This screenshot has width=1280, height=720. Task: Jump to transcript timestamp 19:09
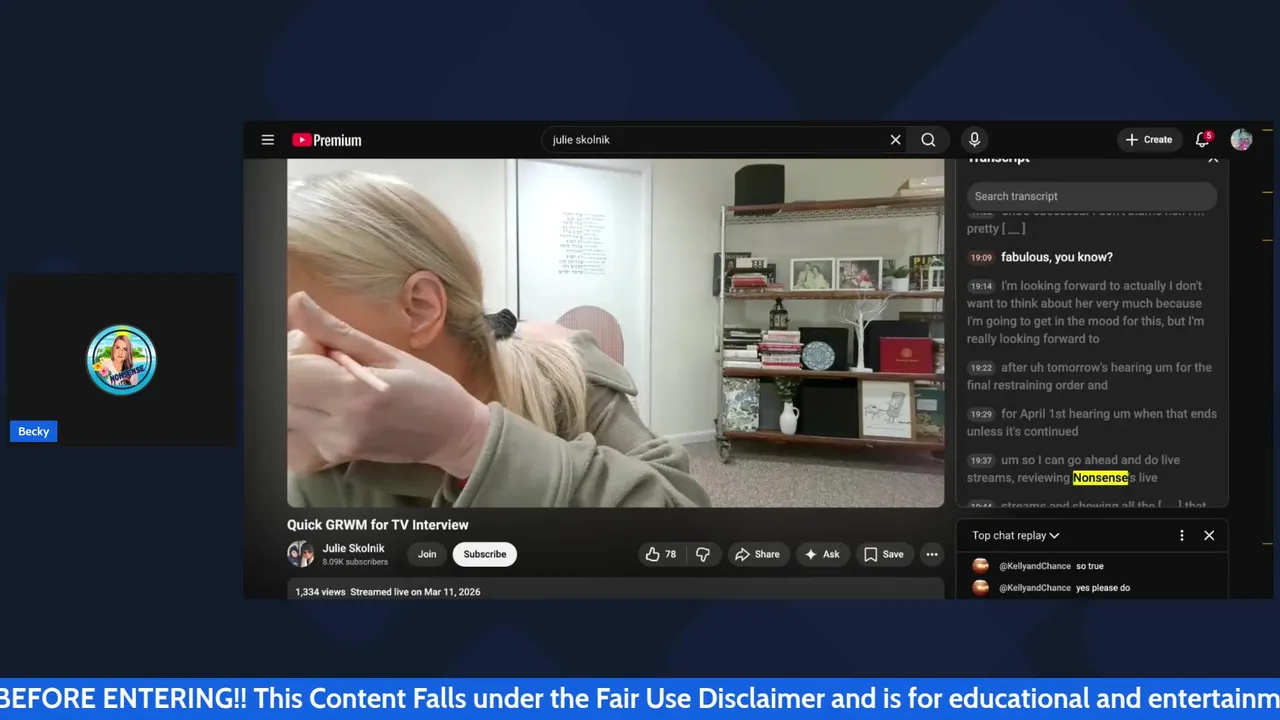point(981,257)
